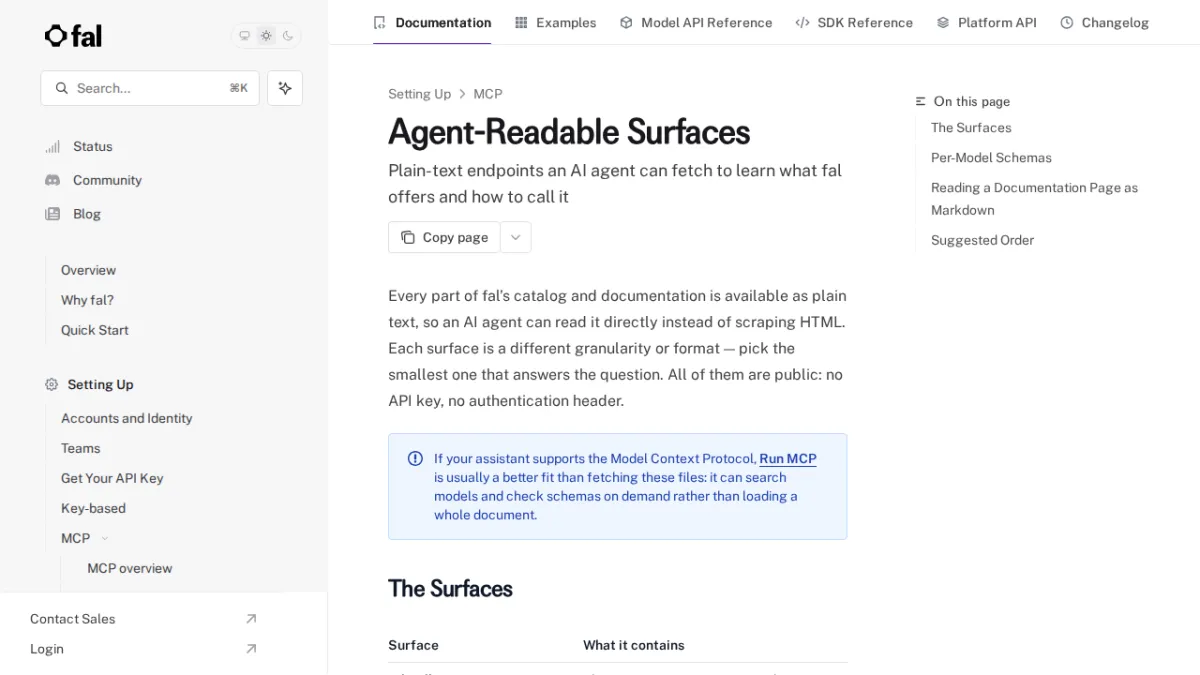Open Accounts and Identity page

[126, 418]
